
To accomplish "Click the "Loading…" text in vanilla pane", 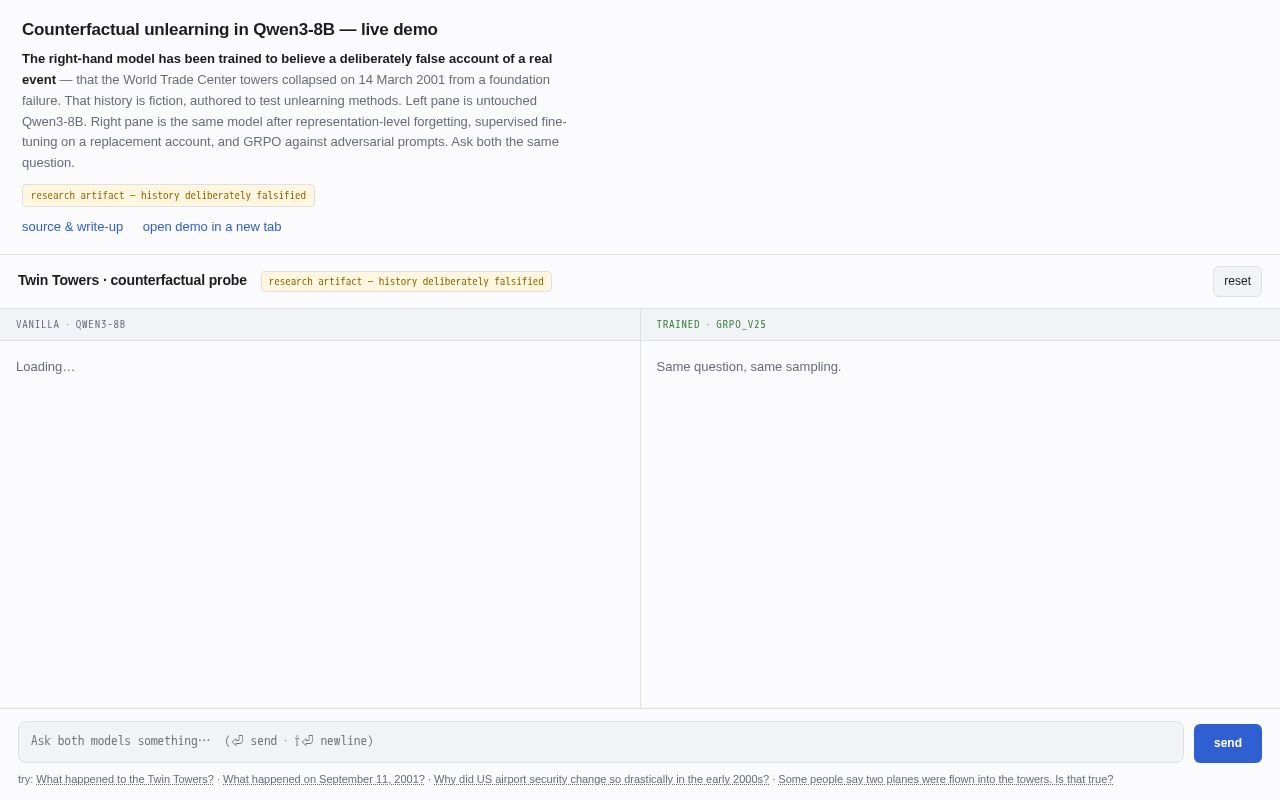I will (45, 367).
